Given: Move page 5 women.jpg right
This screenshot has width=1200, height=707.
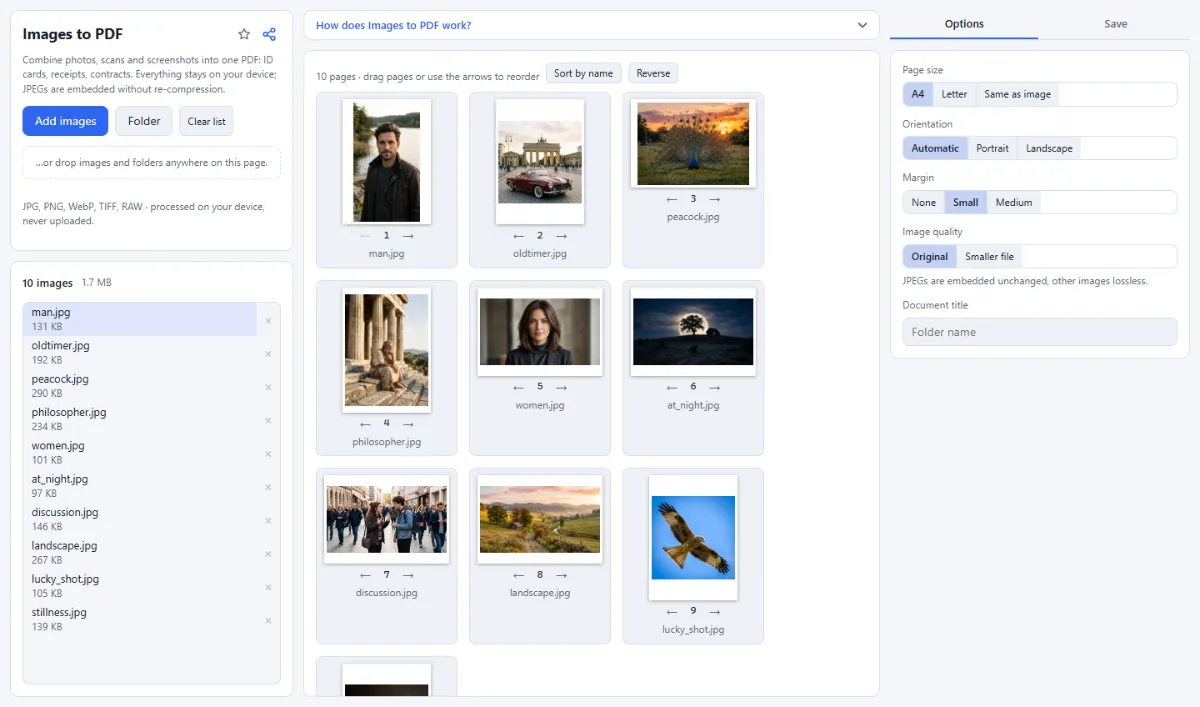Looking at the screenshot, I should point(561,387).
